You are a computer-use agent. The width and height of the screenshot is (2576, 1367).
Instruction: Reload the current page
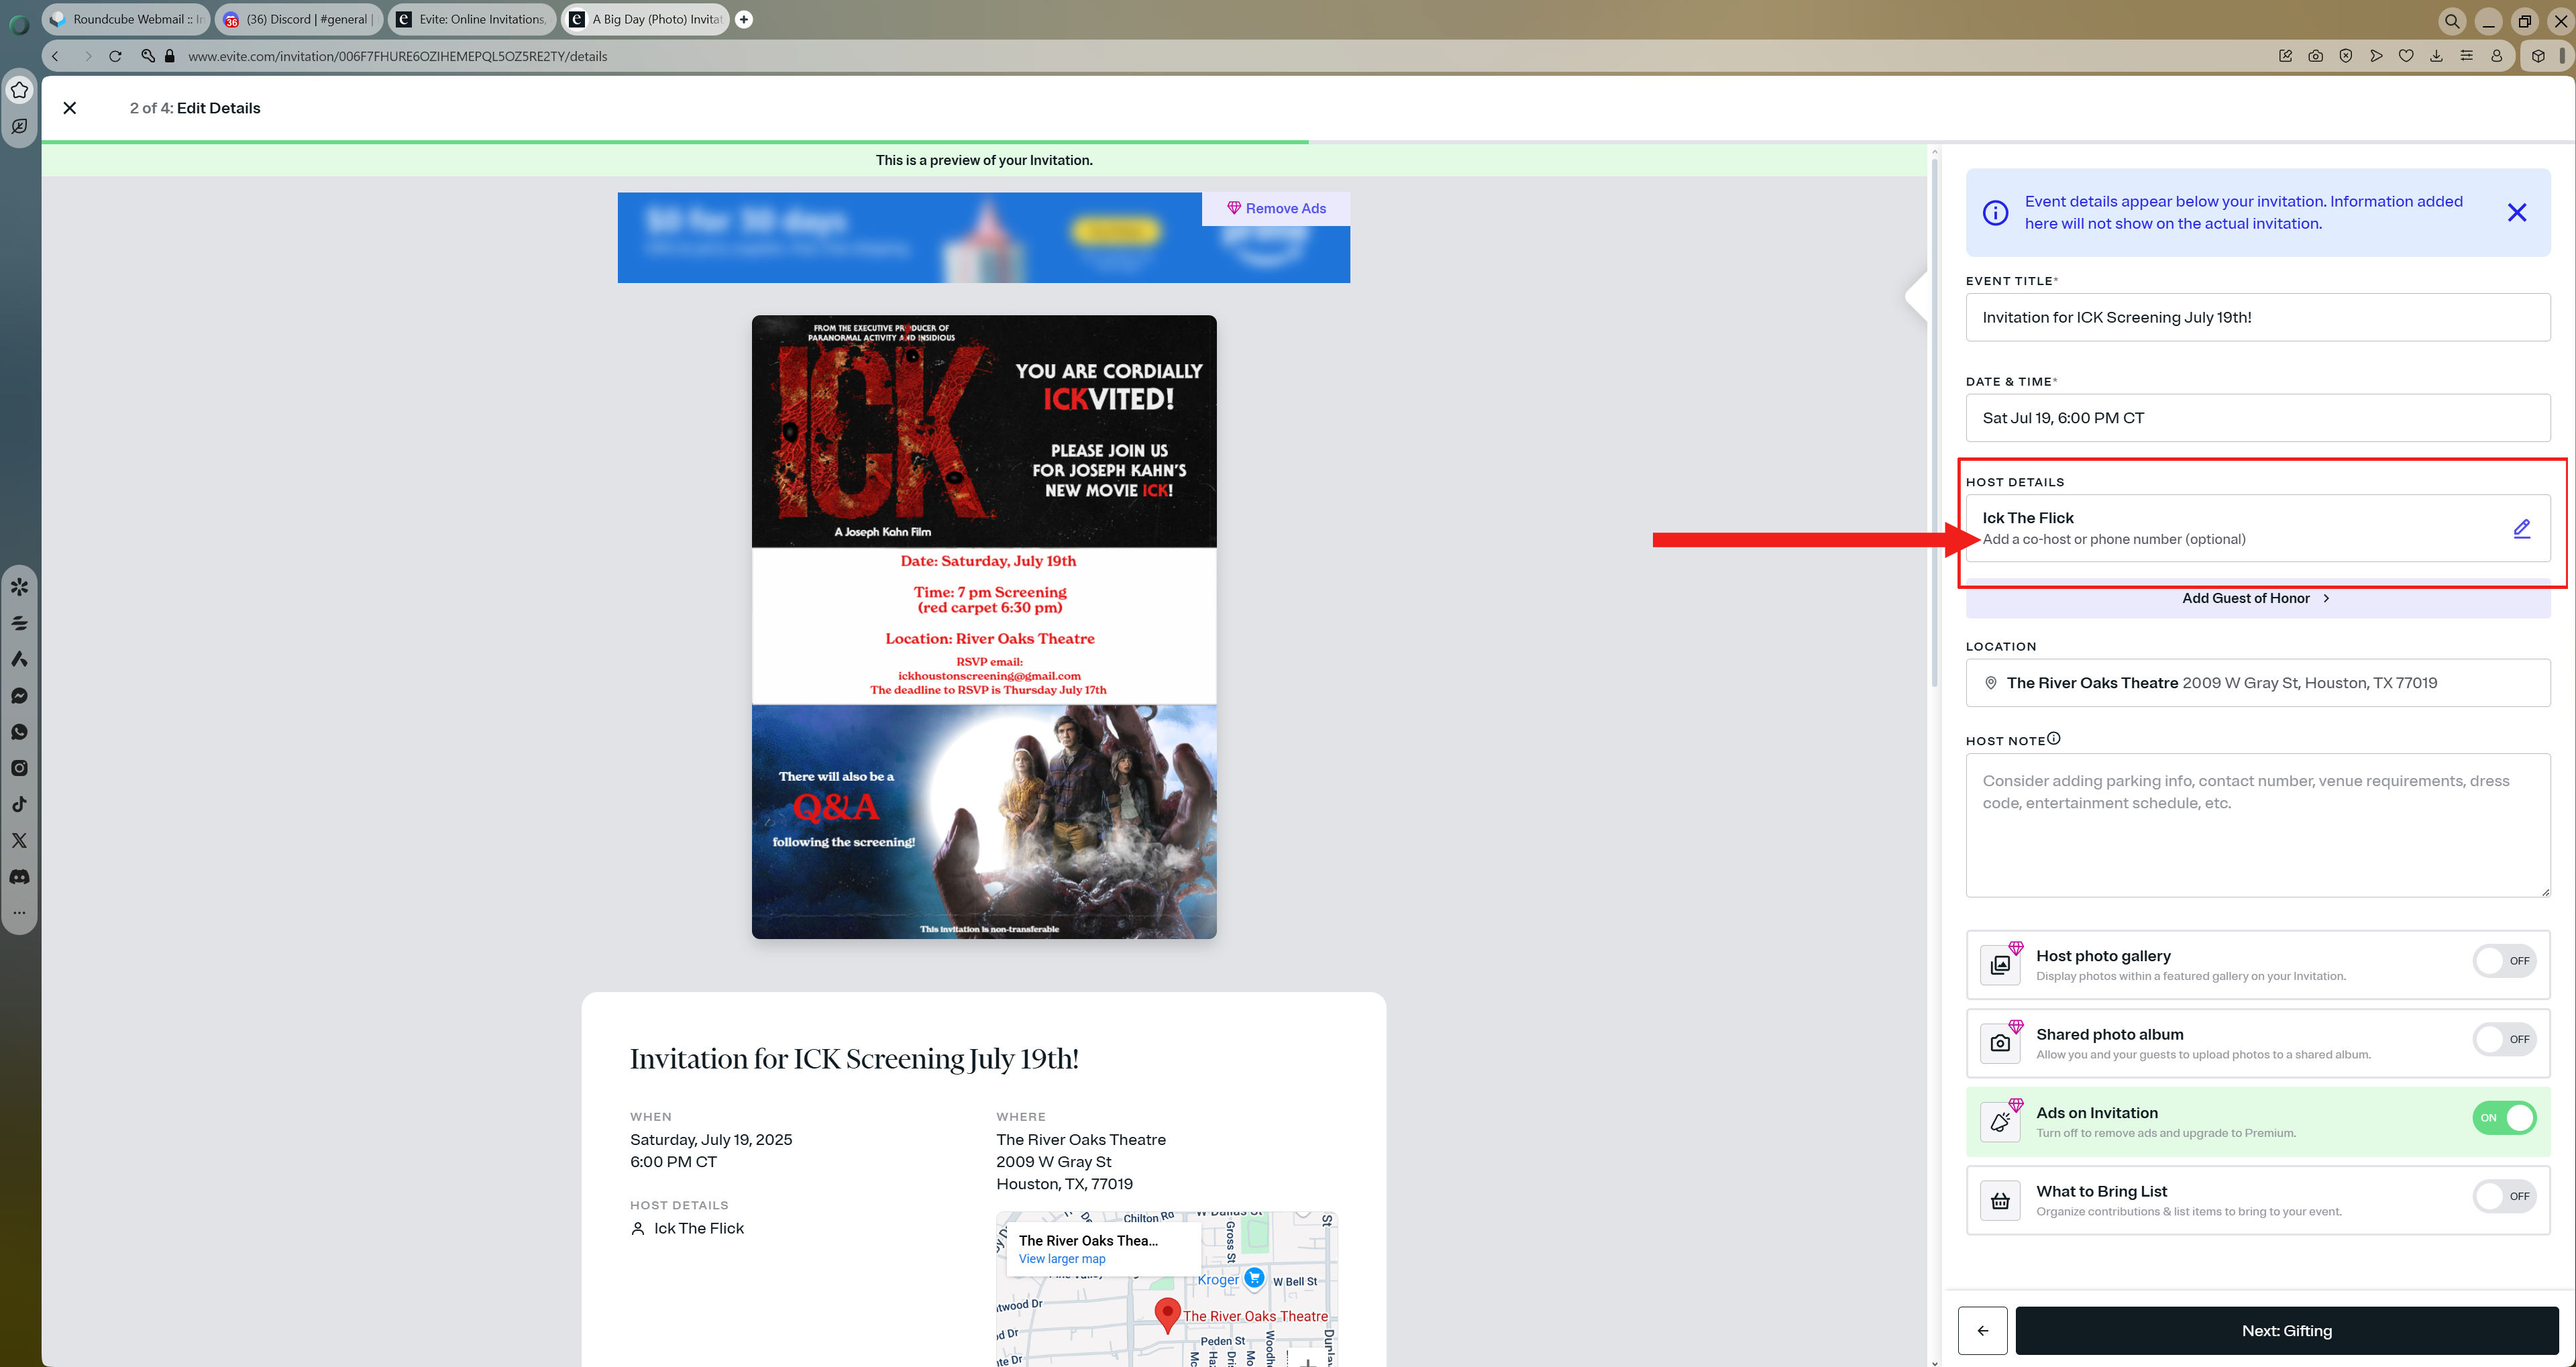click(115, 56)
